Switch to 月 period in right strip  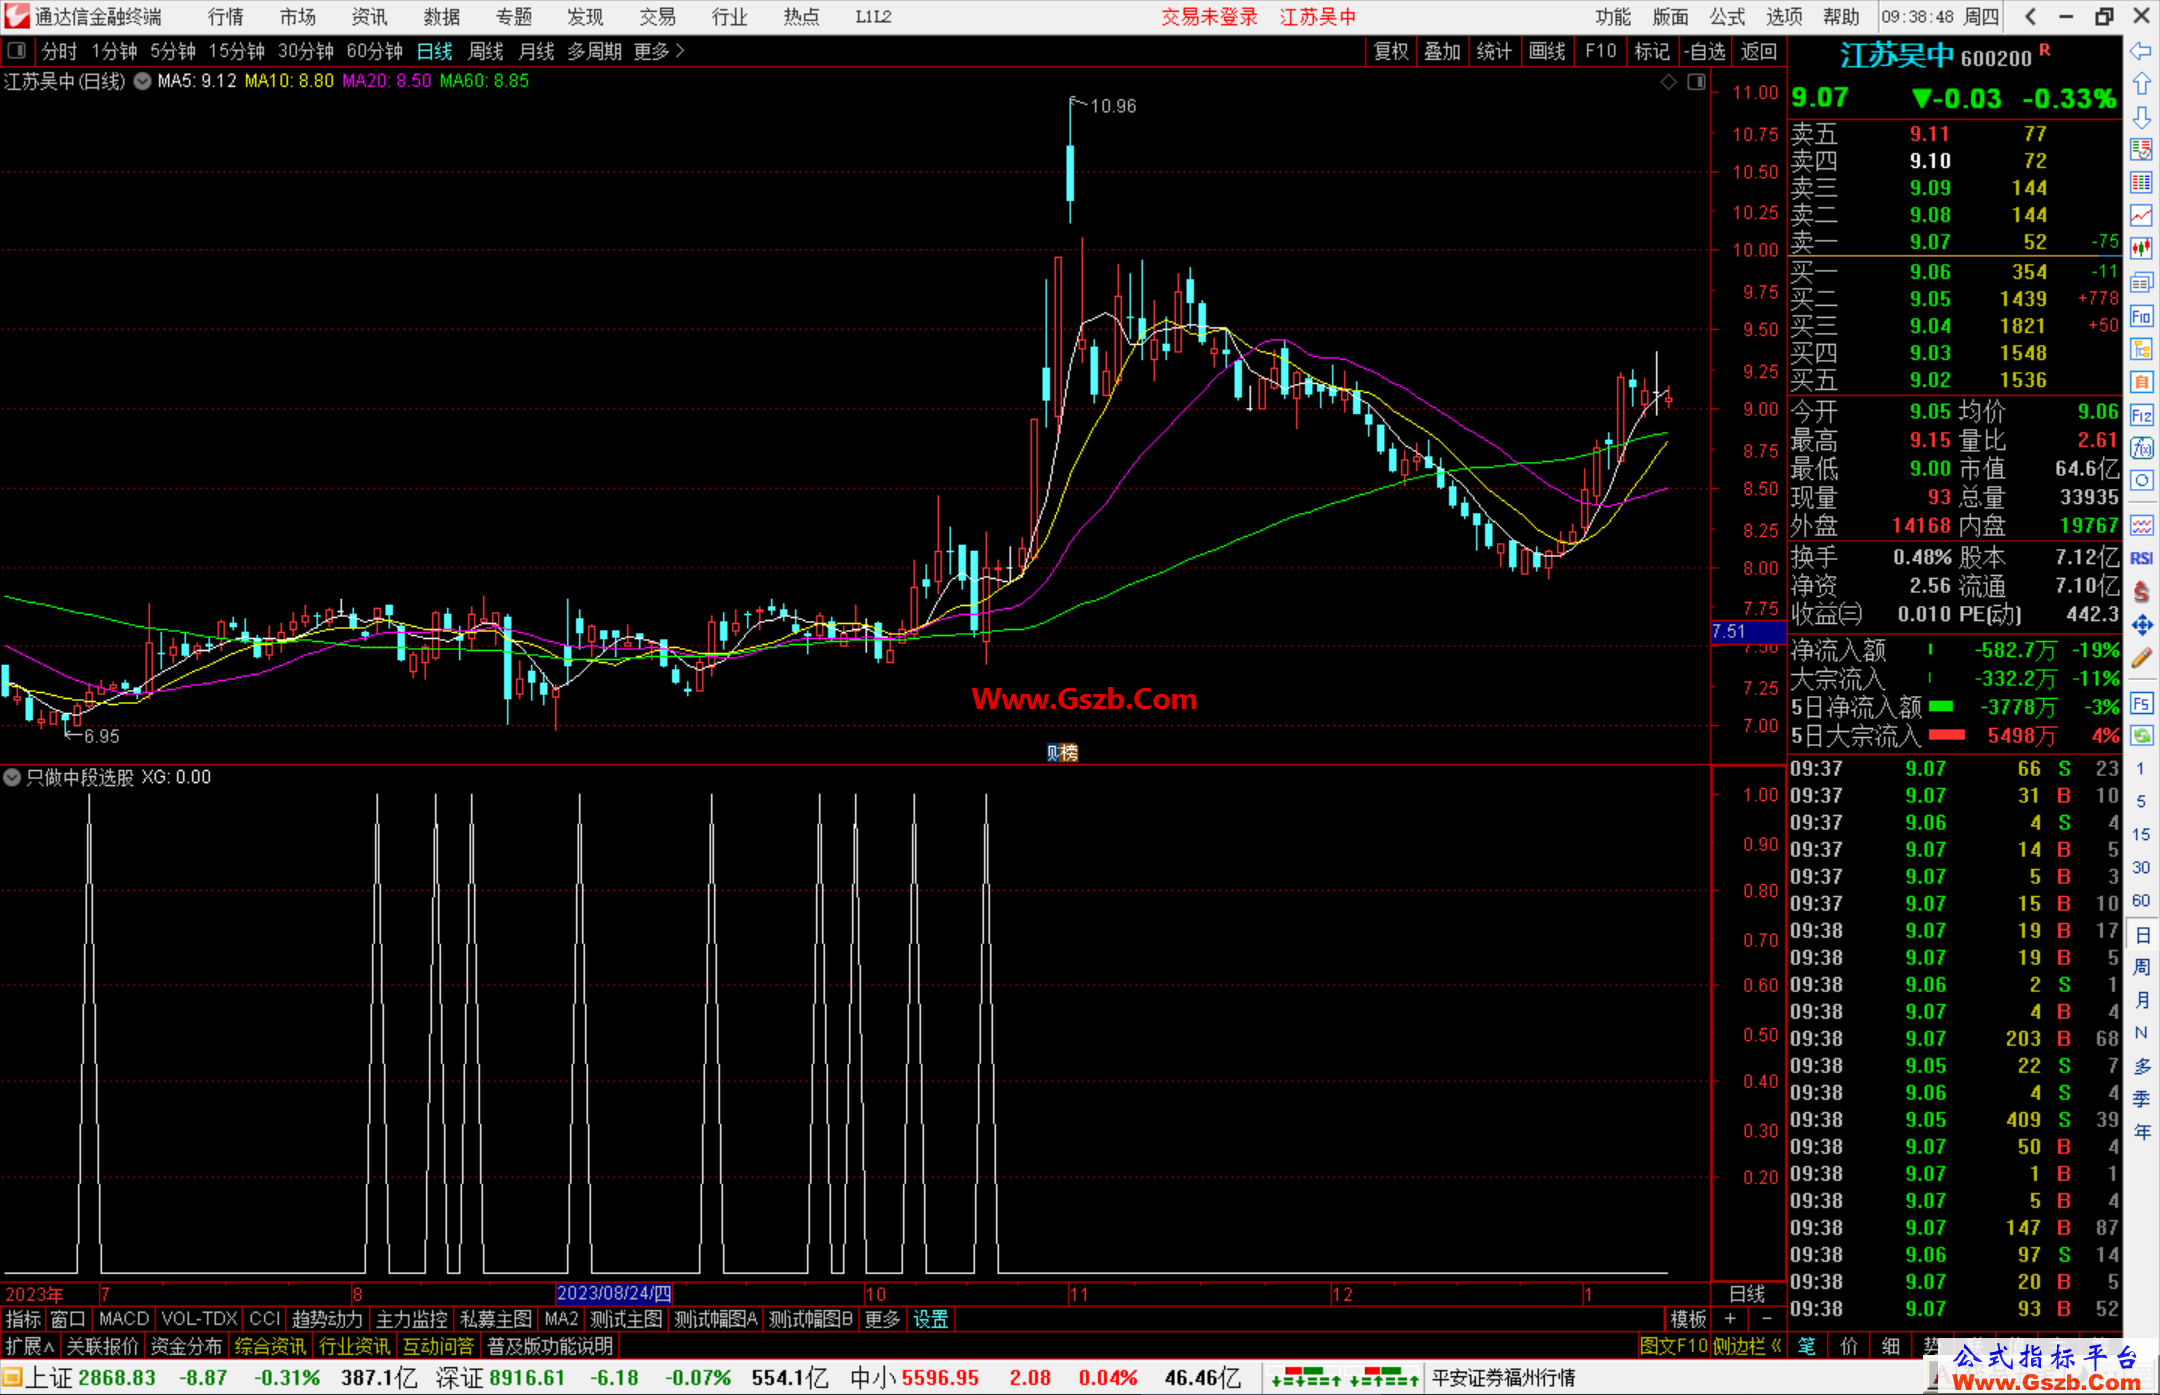pos(2141,1000)
